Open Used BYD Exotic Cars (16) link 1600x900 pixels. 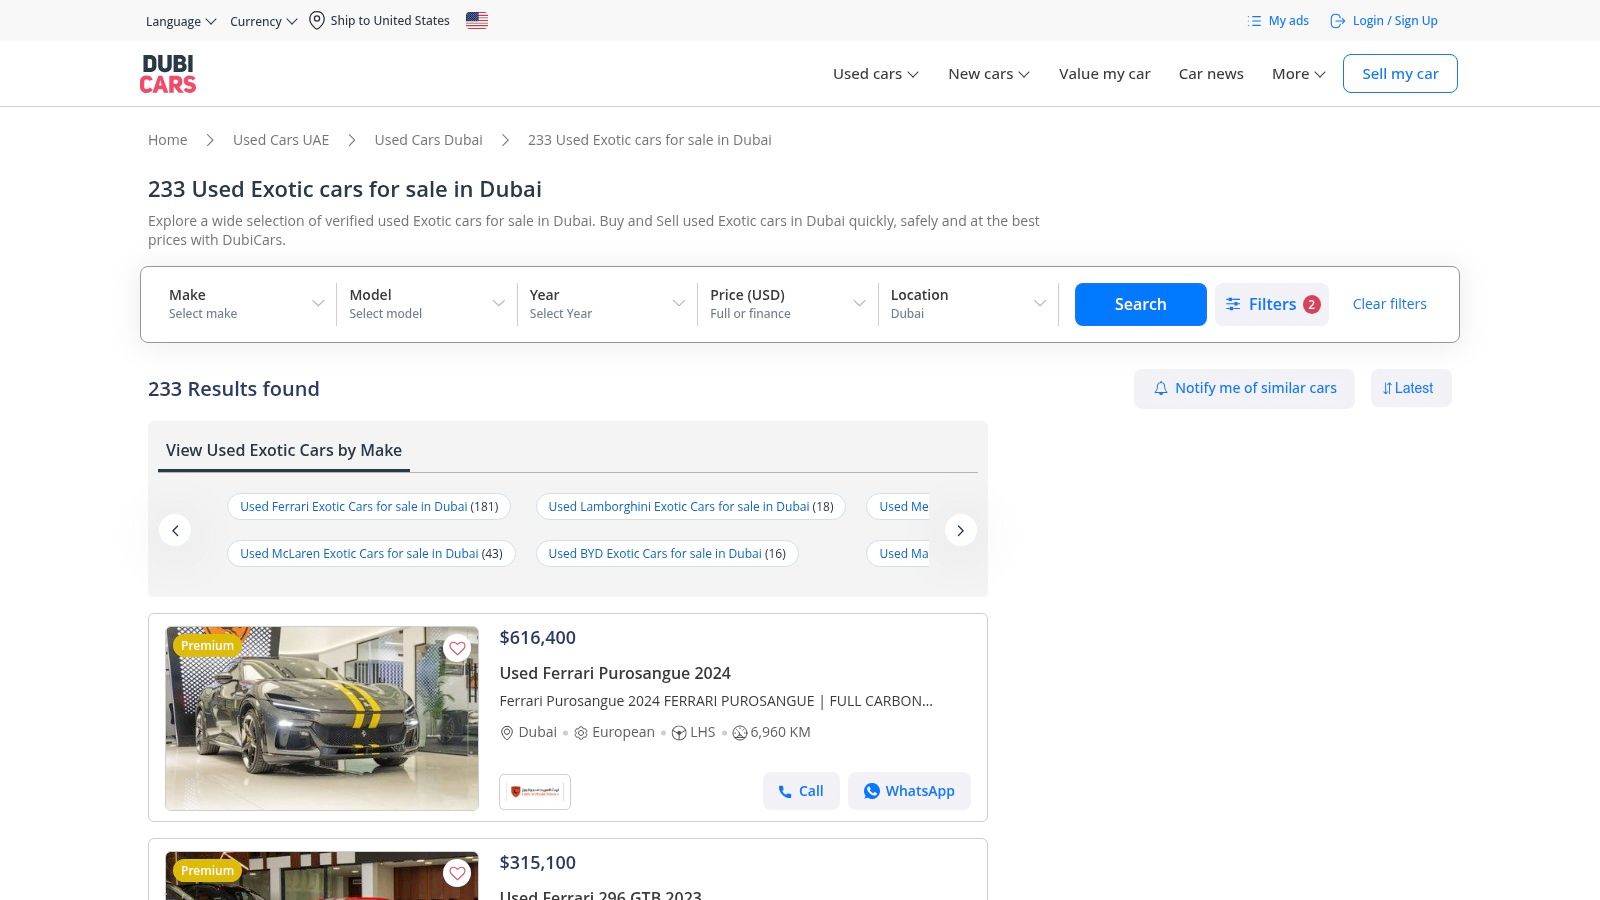click(667, 554)
